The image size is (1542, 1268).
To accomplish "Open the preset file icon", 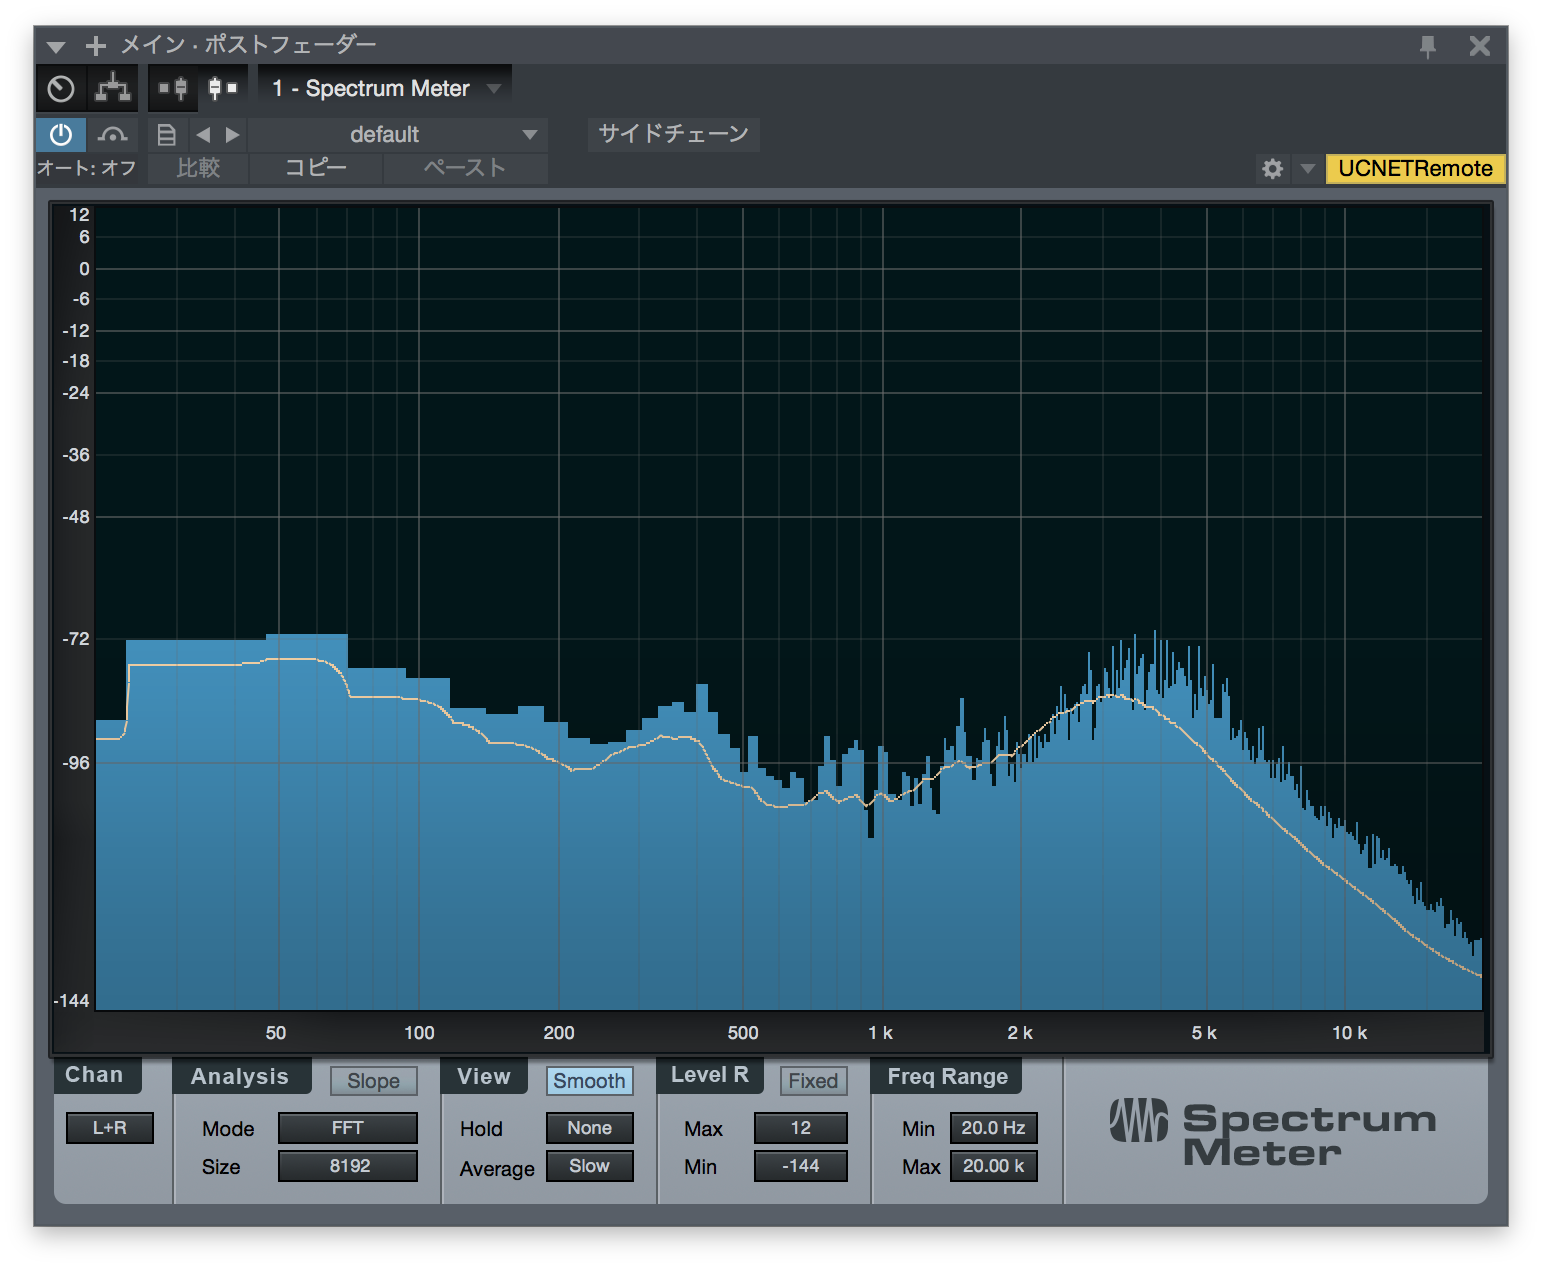I will 167,134.
